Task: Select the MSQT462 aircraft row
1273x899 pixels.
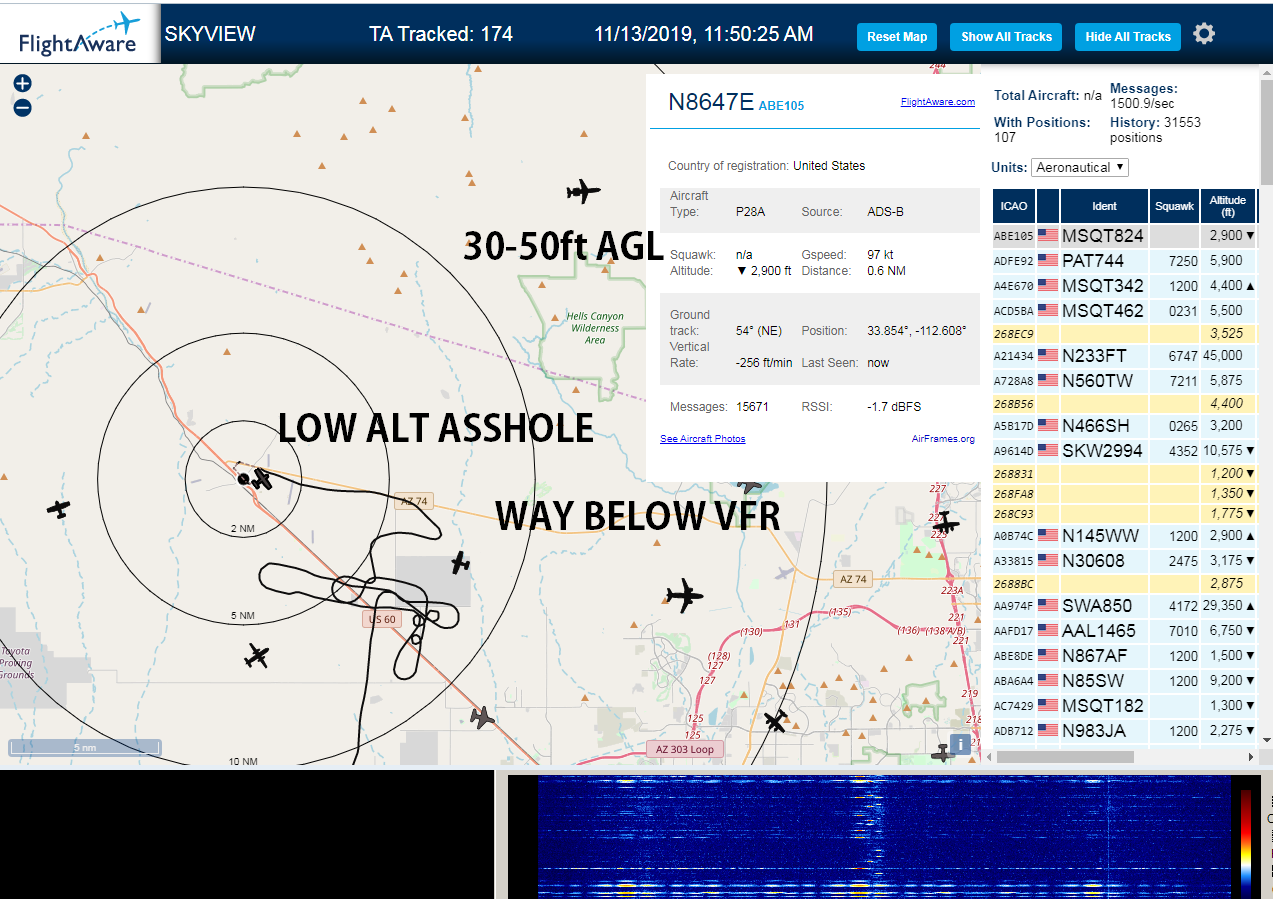Action: pos(1124,311)
